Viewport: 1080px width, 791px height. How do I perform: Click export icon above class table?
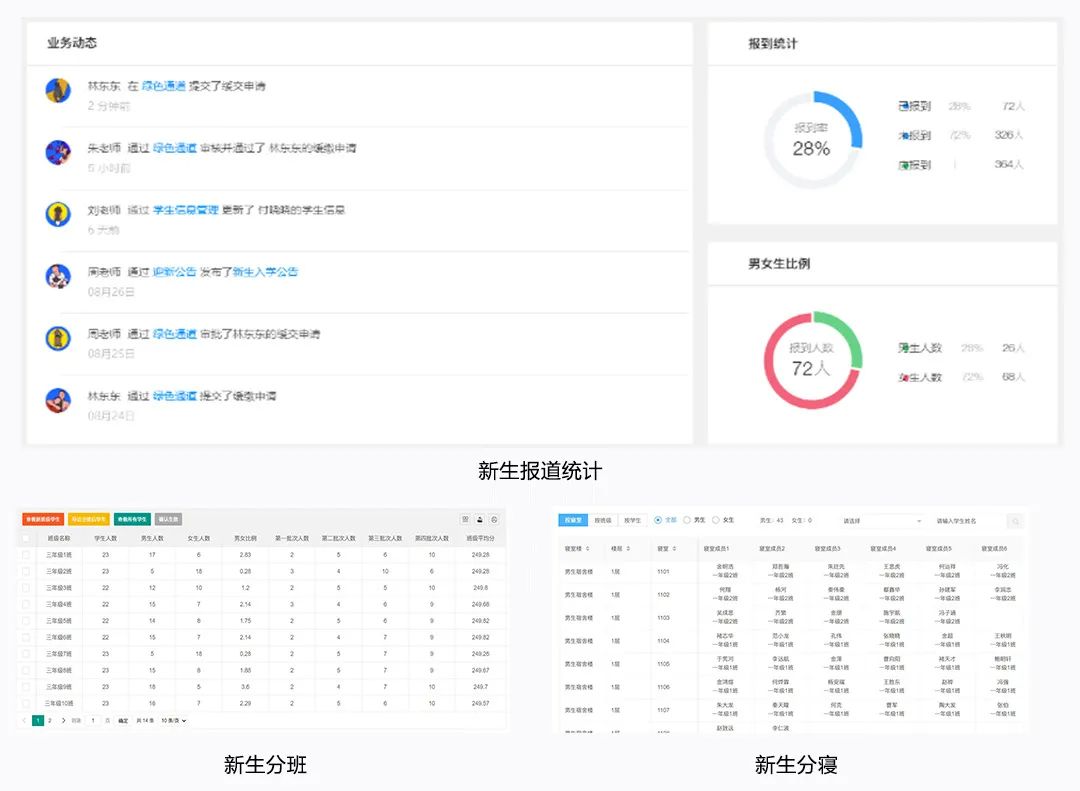click(480, 520)
